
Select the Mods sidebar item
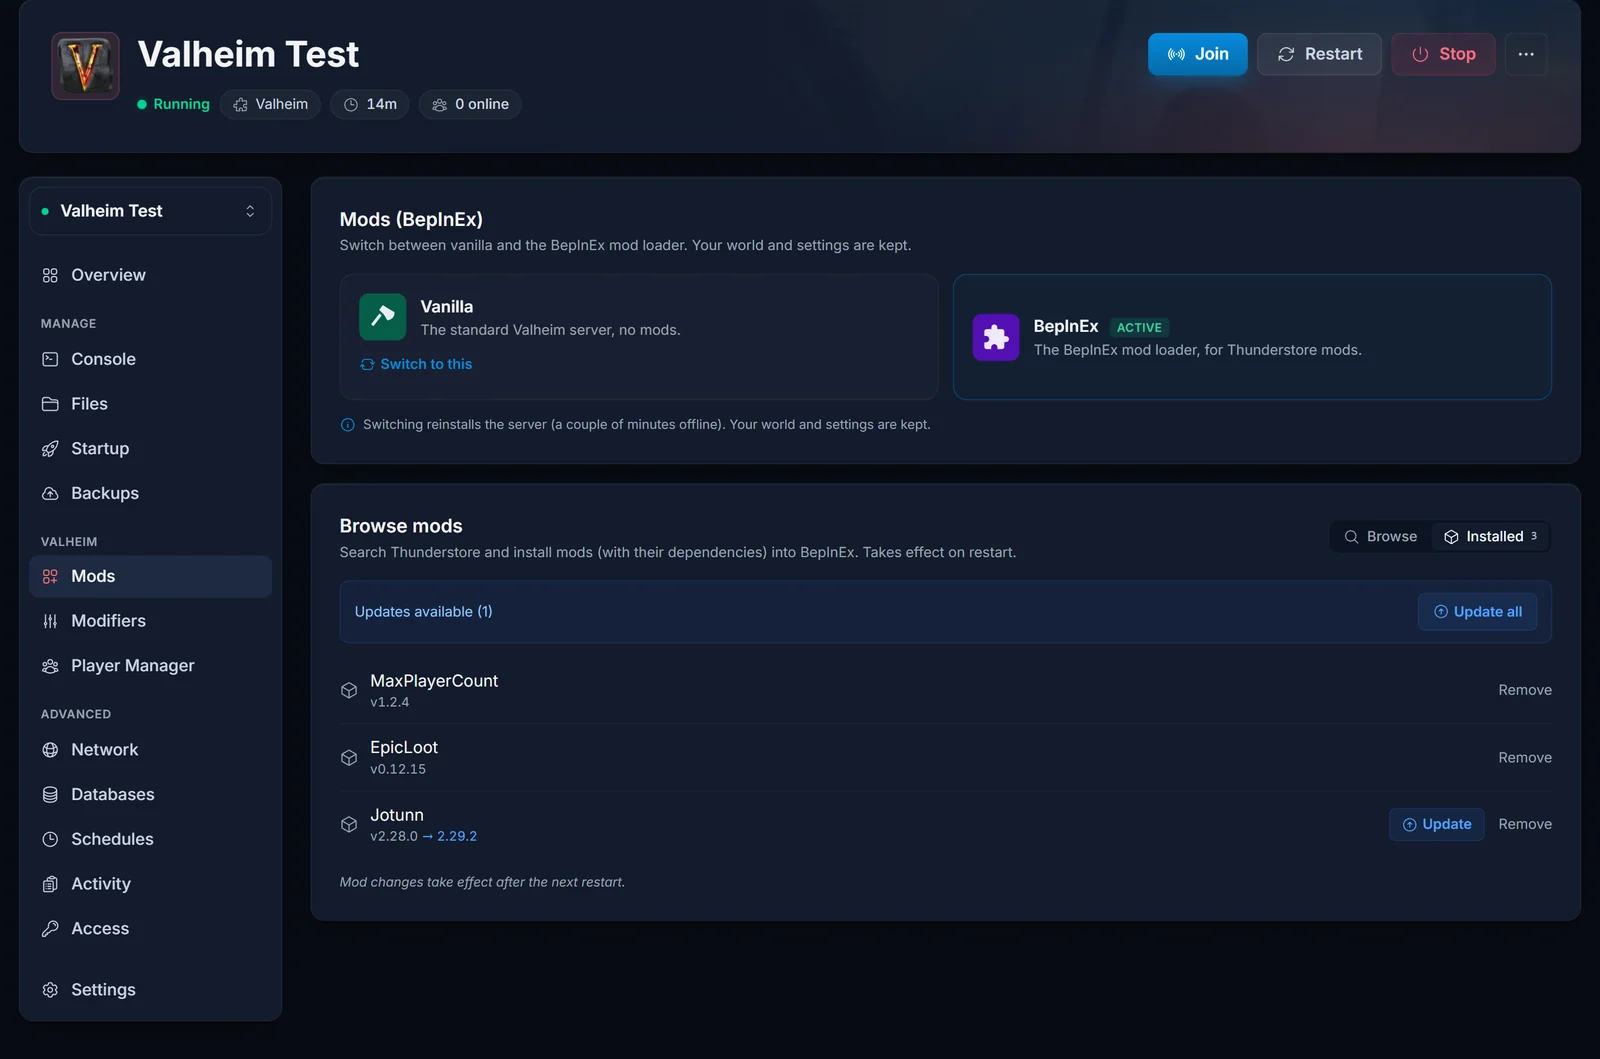click(150, 576)
